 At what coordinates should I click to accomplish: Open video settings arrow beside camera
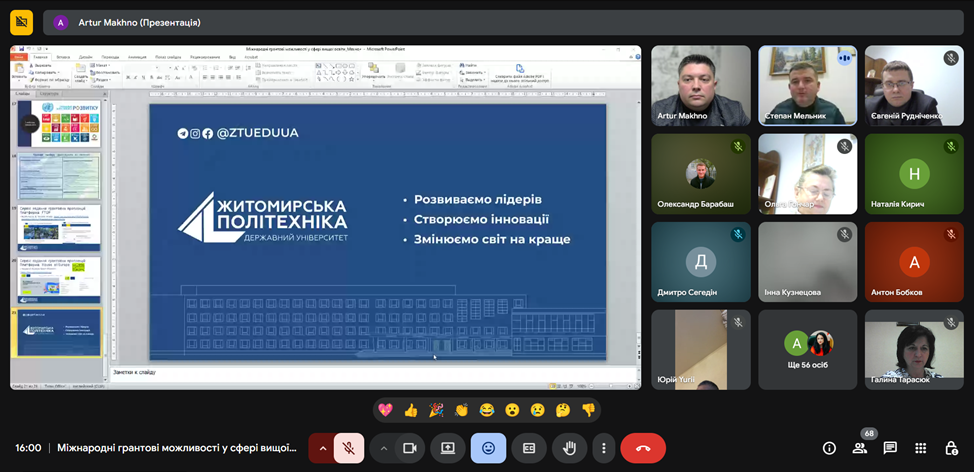[x=384, y=448]
